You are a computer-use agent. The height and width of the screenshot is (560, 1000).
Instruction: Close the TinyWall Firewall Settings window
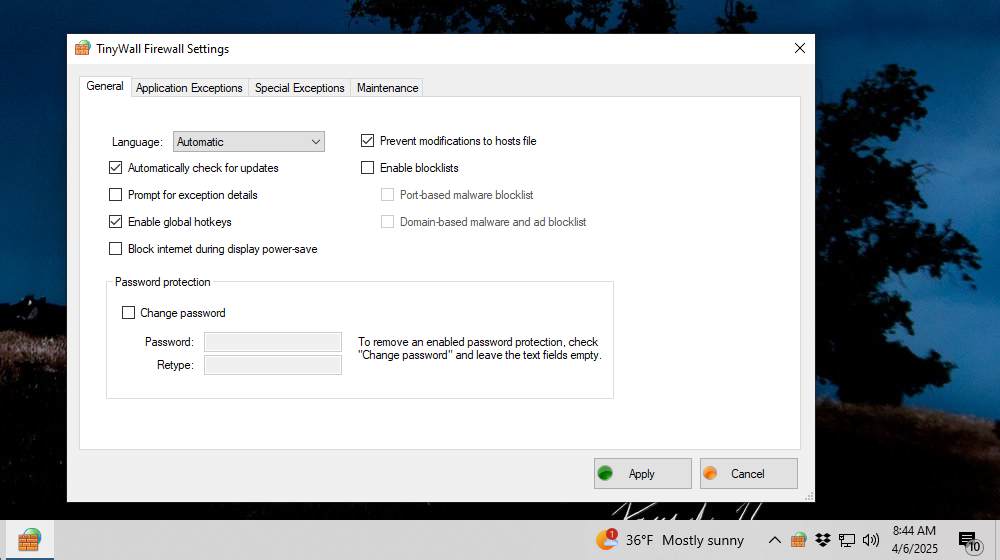pyautogui.click(x=800, y=48)
